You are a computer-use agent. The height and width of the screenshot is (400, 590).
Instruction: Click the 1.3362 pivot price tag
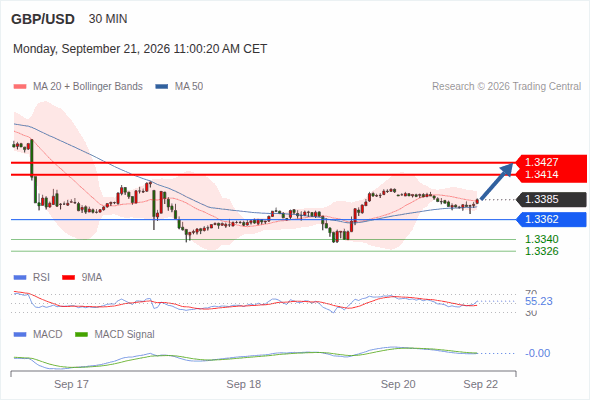(x=552, y=219)
